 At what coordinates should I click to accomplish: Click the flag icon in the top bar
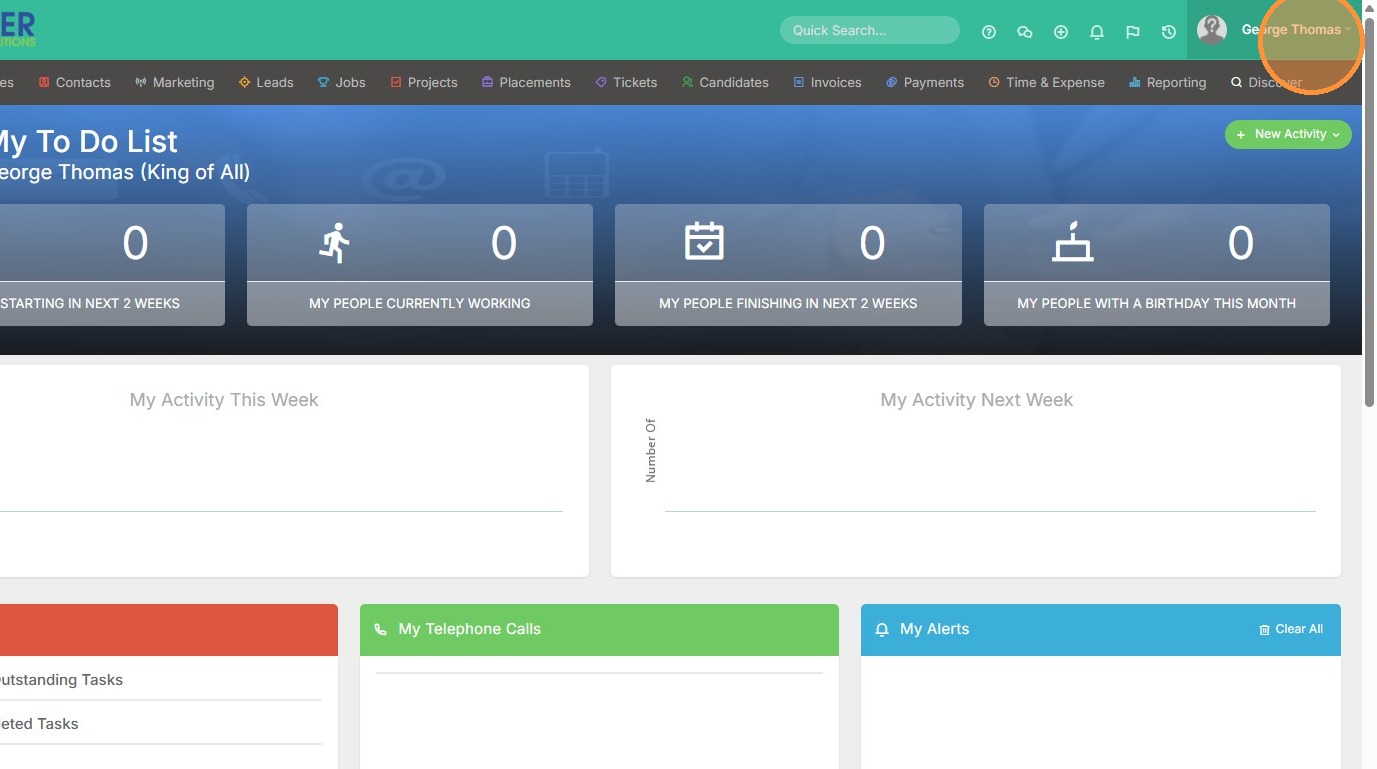1133,32
